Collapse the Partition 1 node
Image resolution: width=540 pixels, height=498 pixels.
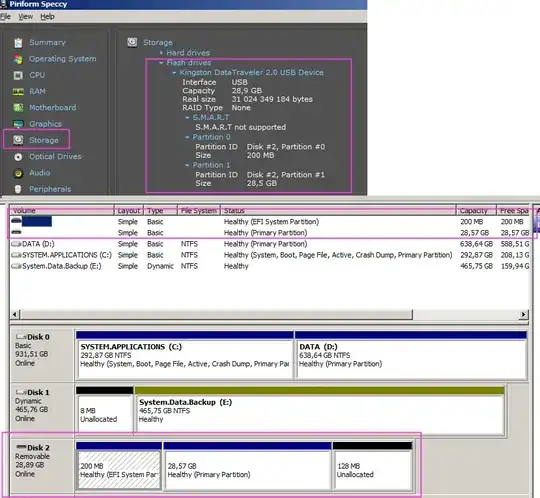coord(187,165)
